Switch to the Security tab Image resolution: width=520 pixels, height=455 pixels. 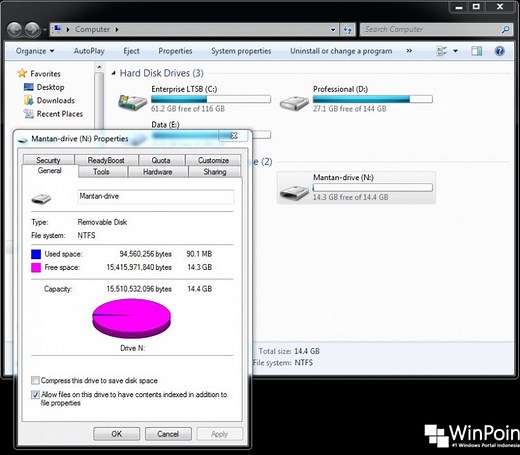[x=48, y=160]
